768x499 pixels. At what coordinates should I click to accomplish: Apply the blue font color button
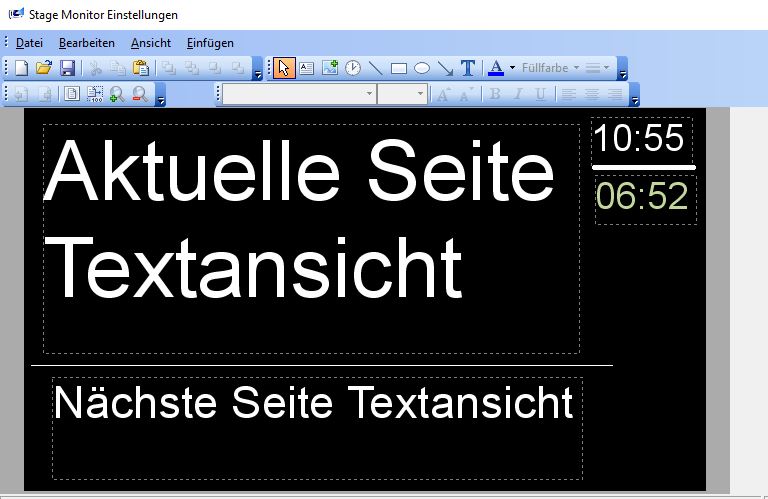496,68
